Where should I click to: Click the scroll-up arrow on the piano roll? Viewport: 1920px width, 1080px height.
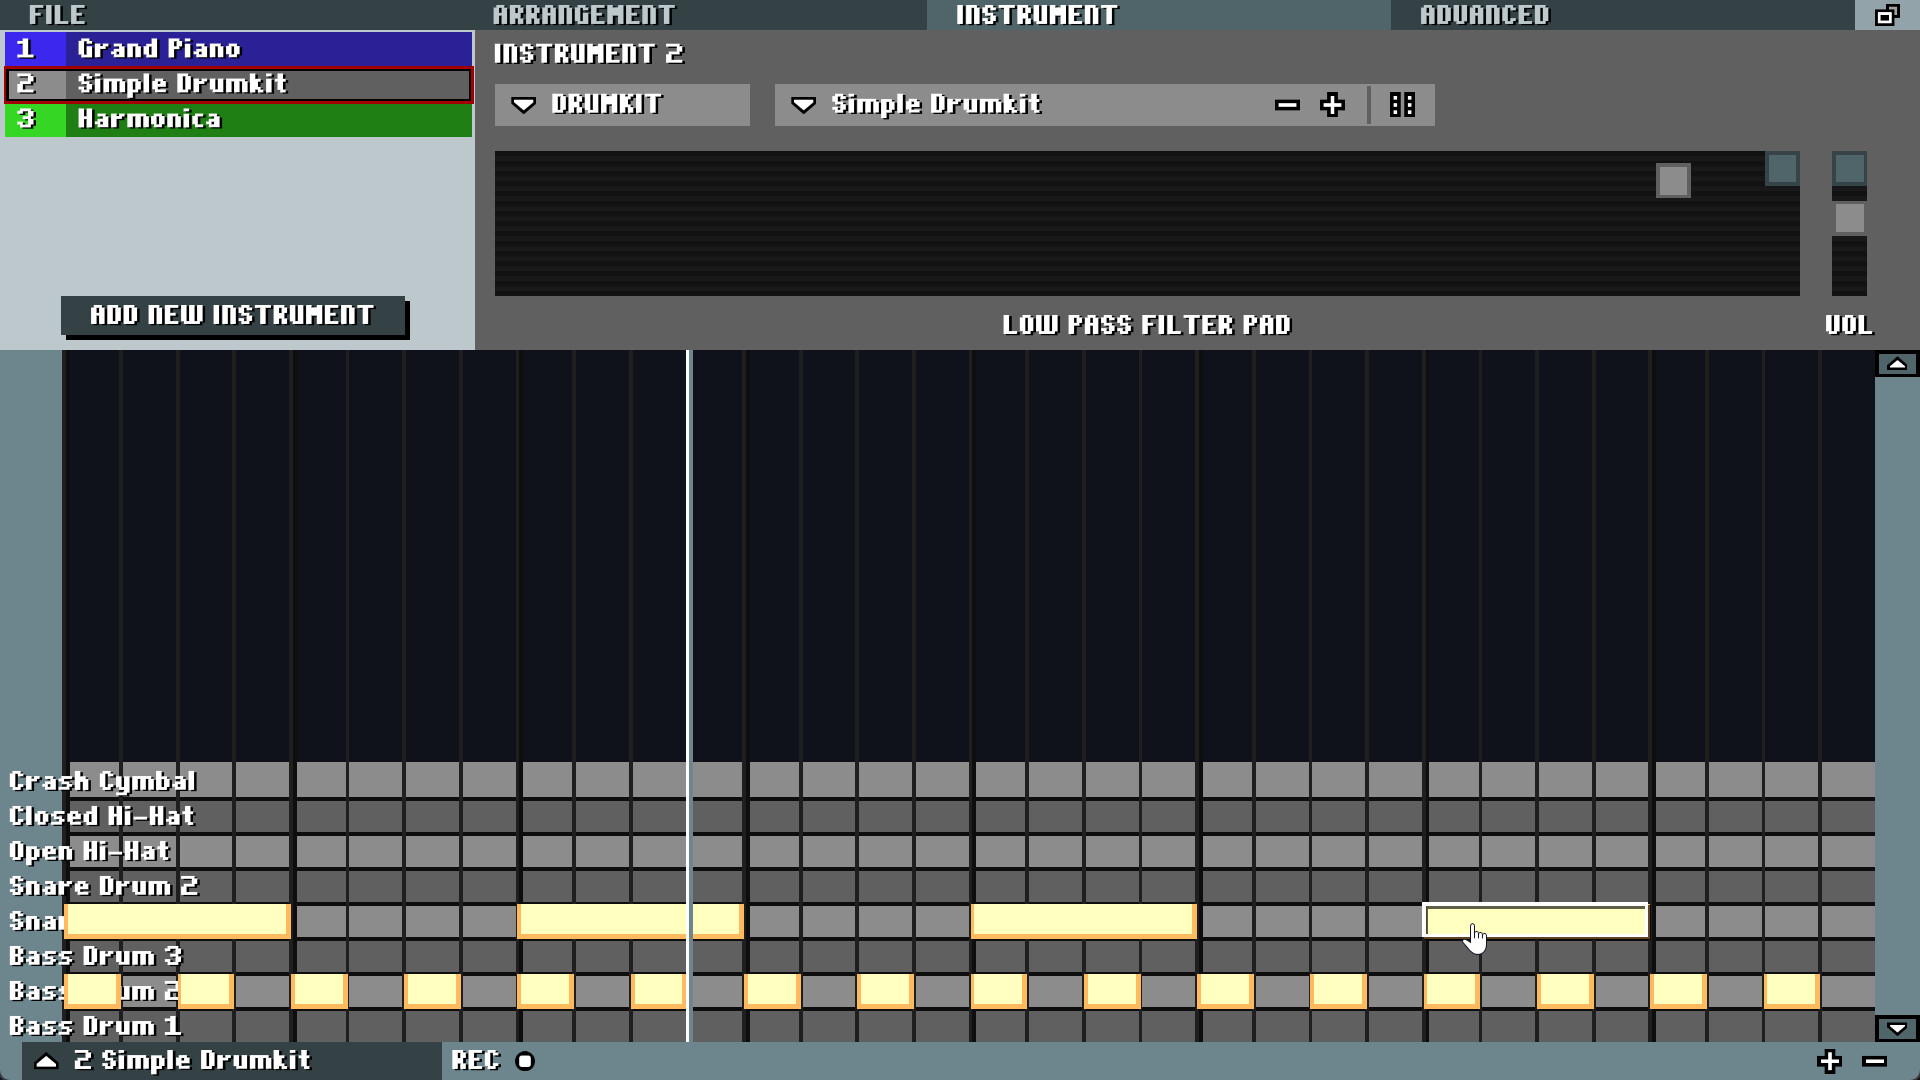(1897, 363)
